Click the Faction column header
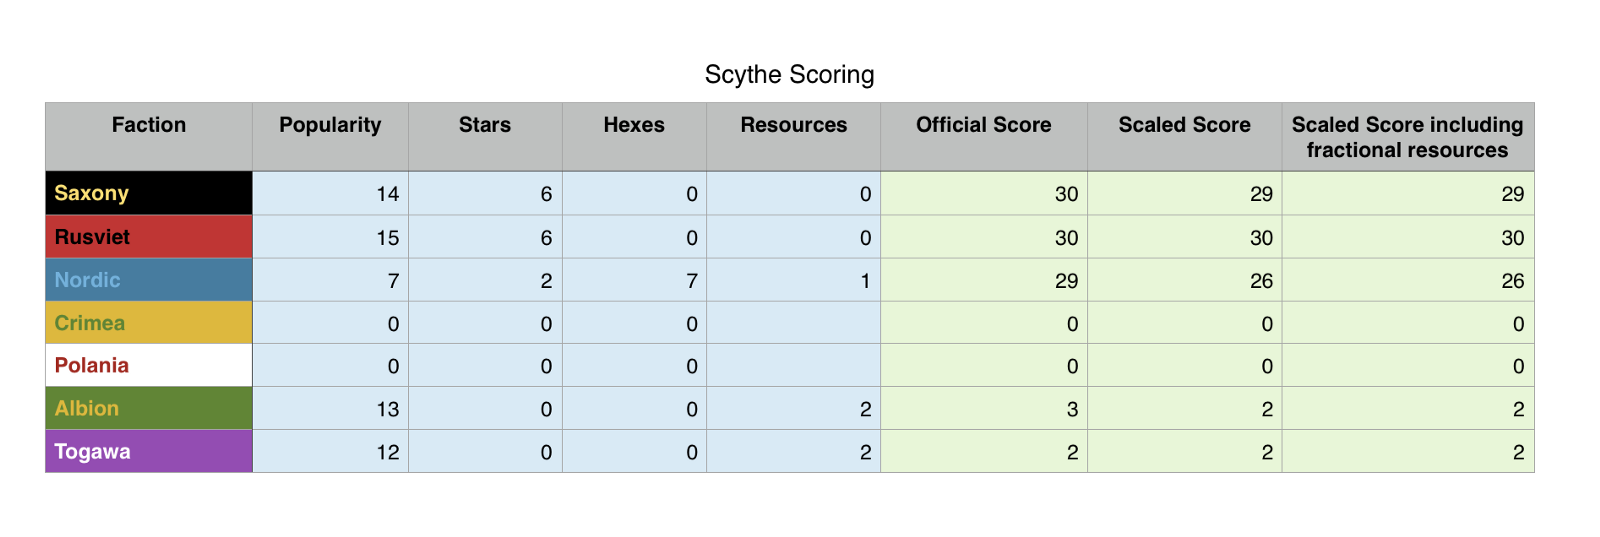 [149, 136]
